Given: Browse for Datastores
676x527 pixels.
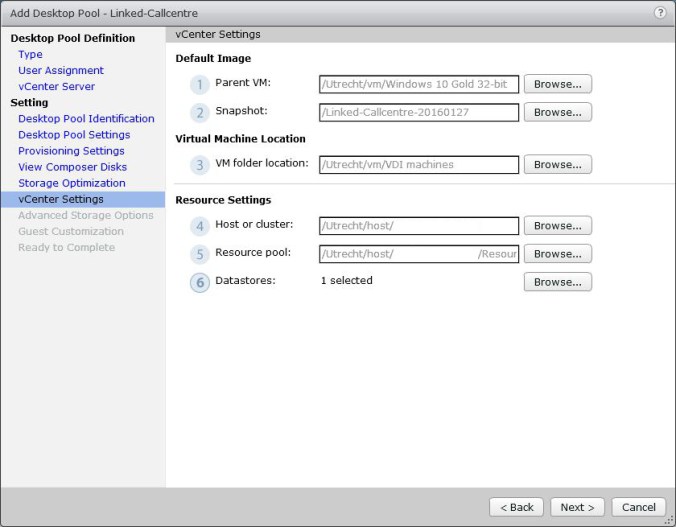Looking at the screenshot, I should (557, 282).
